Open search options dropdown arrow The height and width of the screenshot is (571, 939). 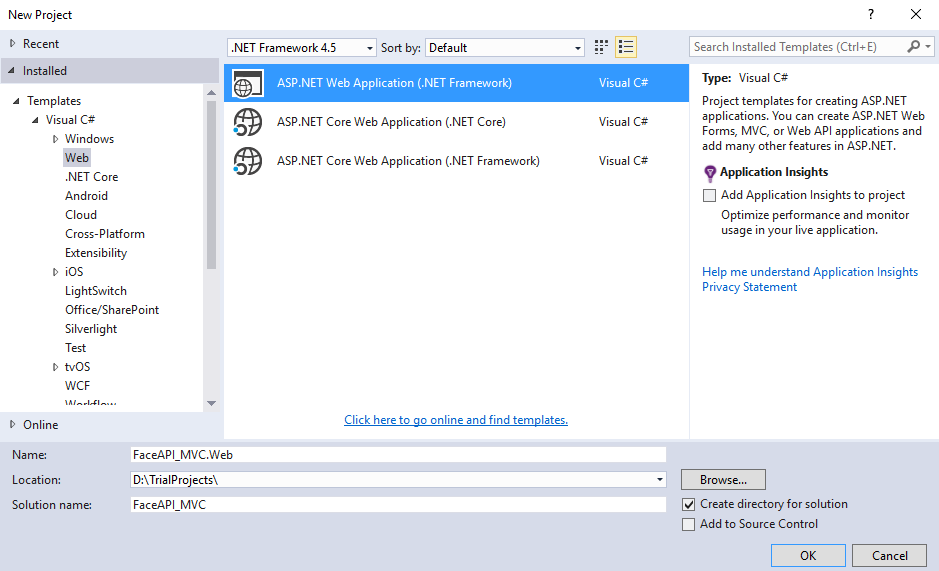tap(928, 47)
